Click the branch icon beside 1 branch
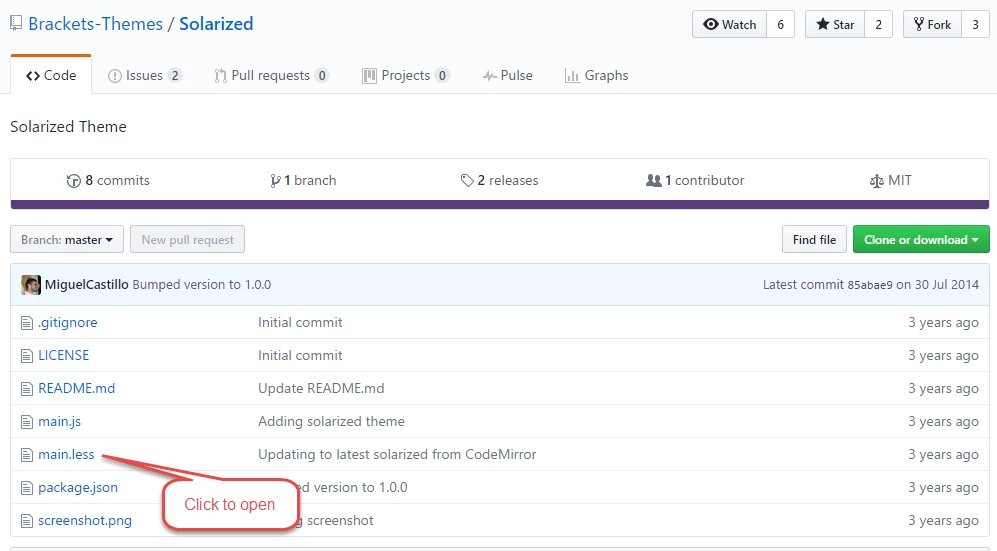This screenshot has height=551, width=997. [275, 181]
